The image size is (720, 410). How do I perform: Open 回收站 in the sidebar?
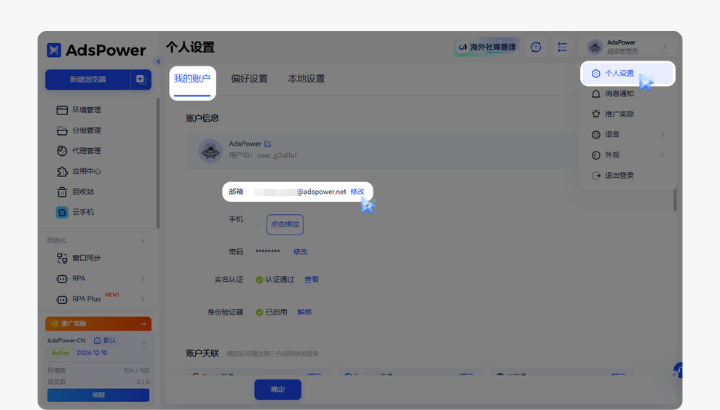pyautogui.click(x=83, y=191)
